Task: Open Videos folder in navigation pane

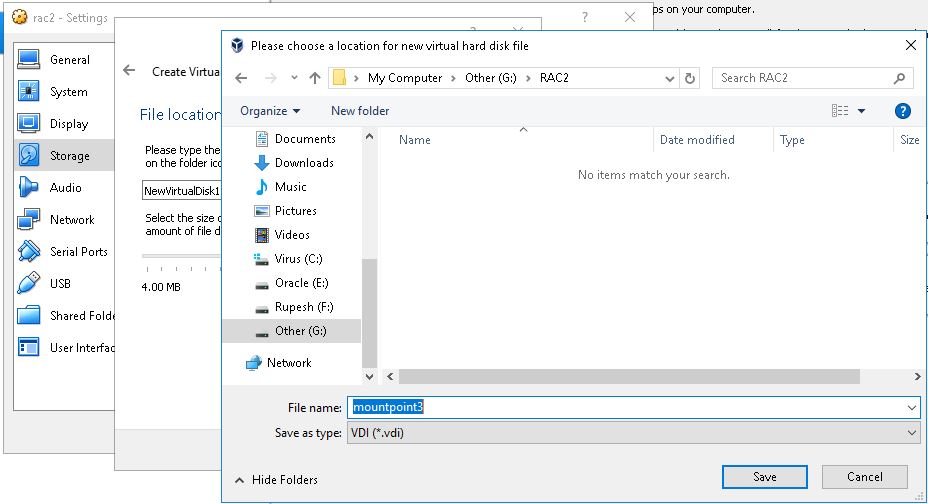Action: (x=282, y=235)
